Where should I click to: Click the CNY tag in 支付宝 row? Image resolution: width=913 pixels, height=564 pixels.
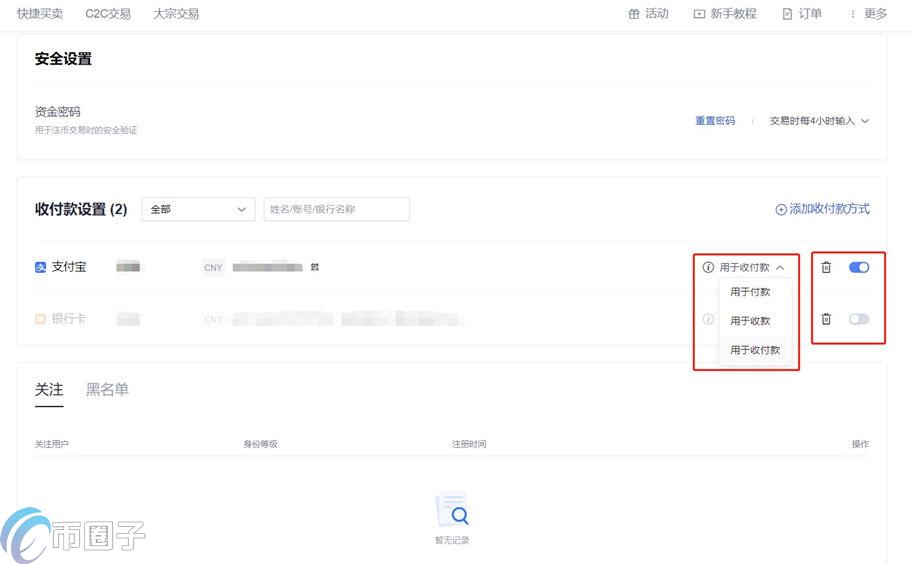coord(213,268)
